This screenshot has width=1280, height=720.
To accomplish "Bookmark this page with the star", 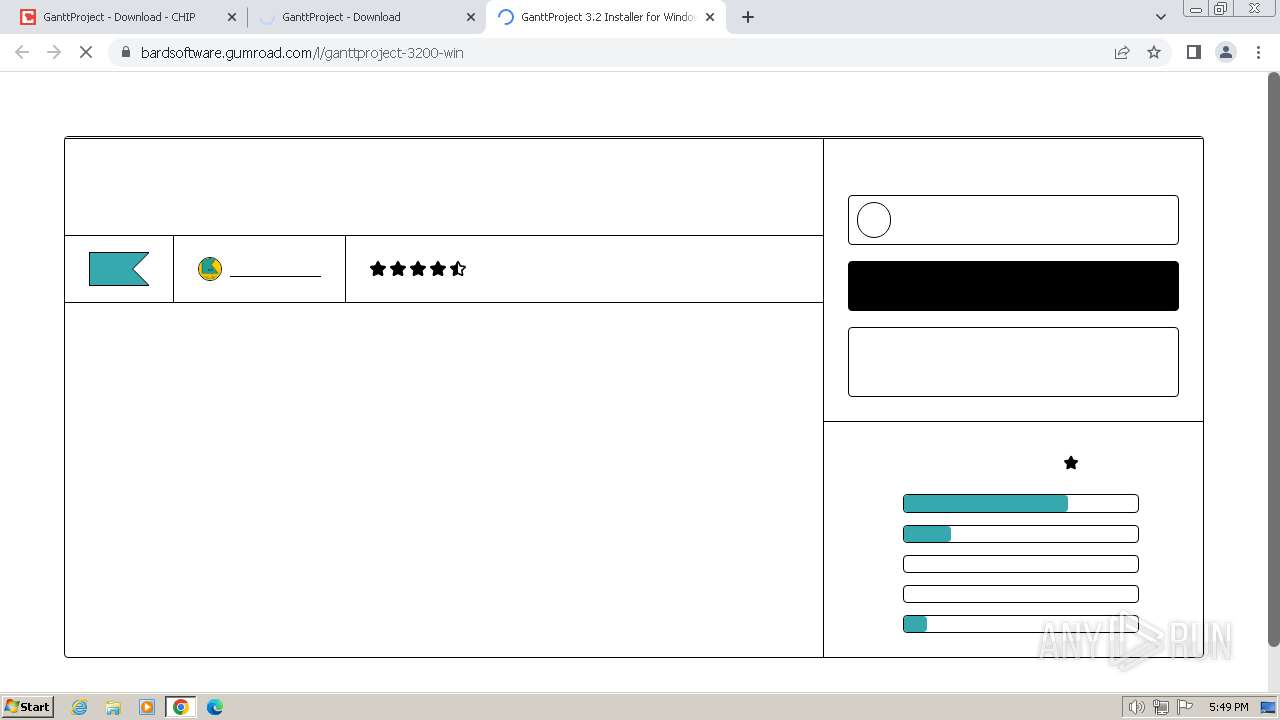I will coord(1154,52).
